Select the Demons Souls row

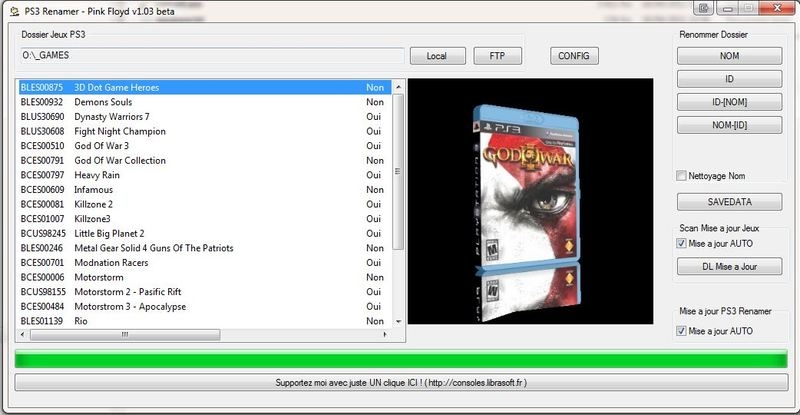(205, 102)
